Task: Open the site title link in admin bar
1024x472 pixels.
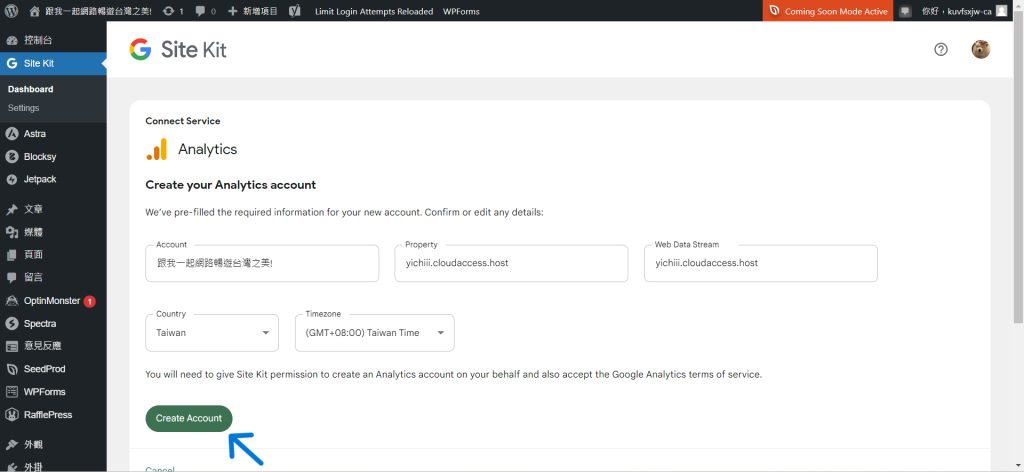Action: (x=99, y=11)
